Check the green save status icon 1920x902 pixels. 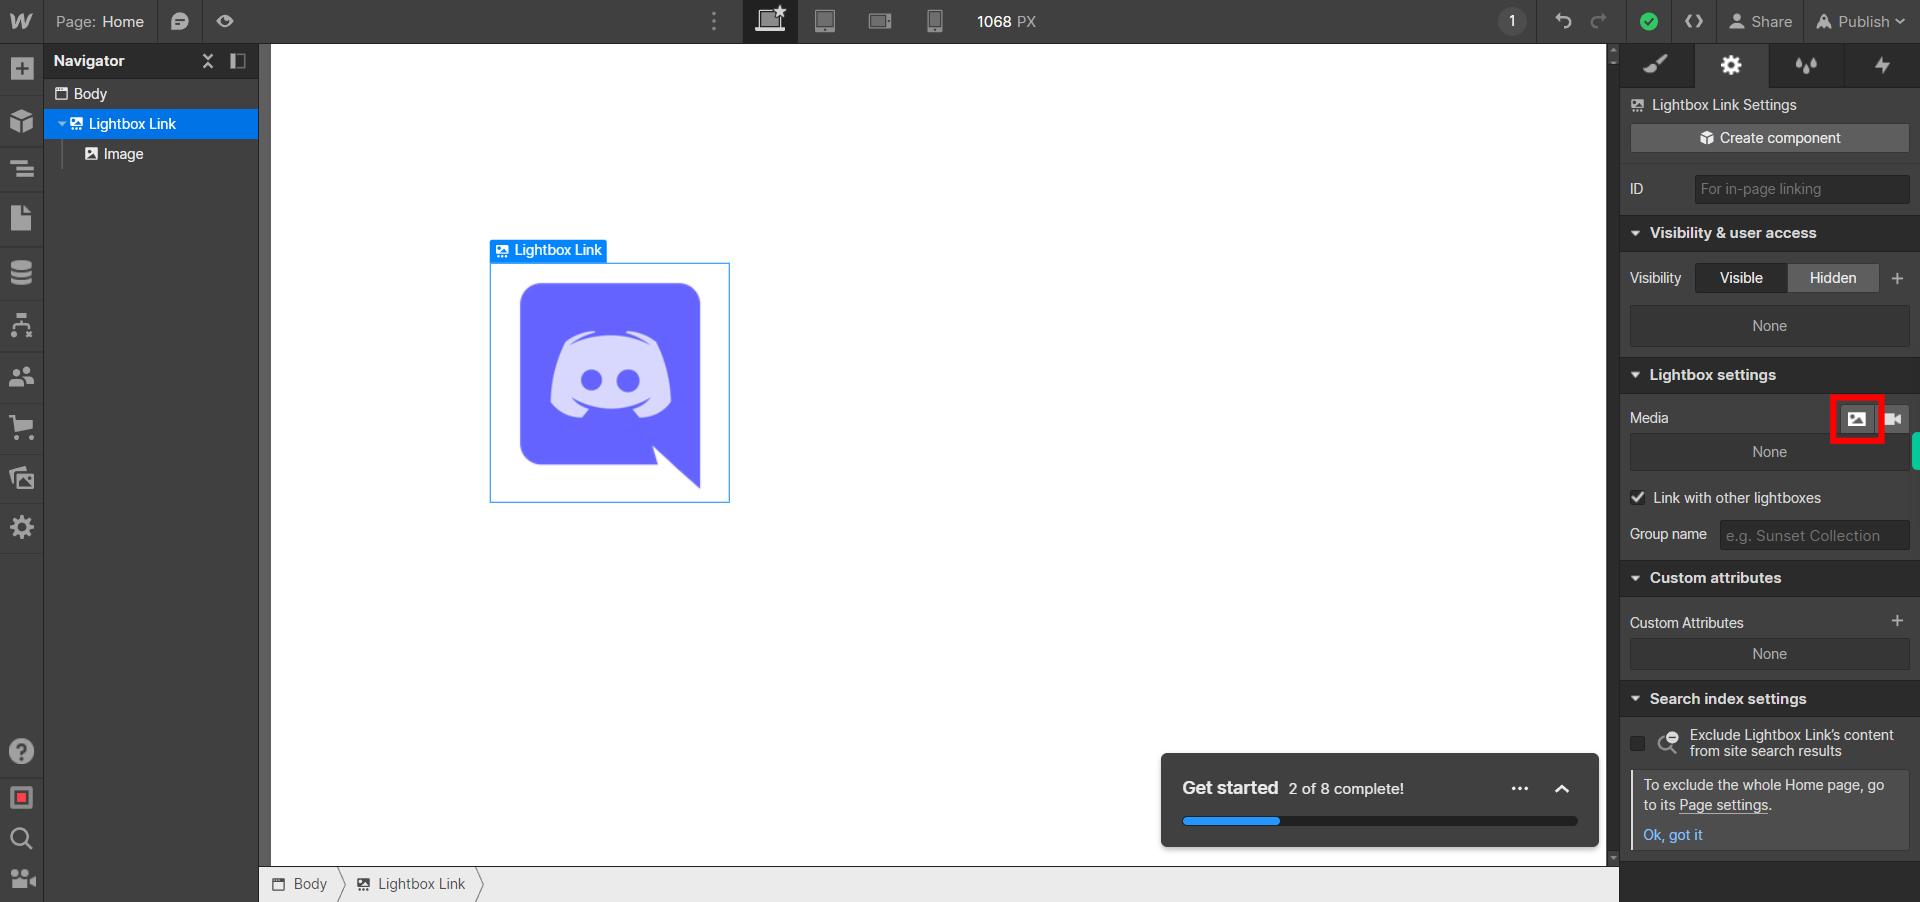1649,21
